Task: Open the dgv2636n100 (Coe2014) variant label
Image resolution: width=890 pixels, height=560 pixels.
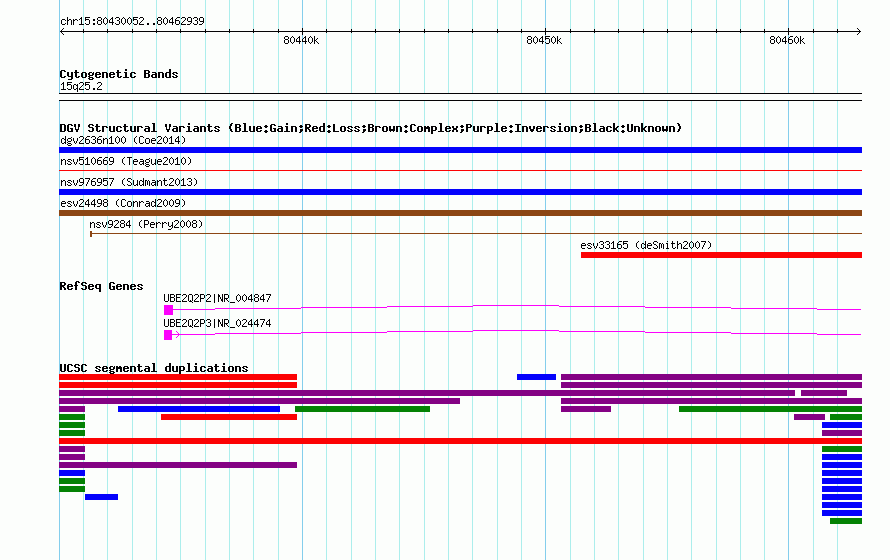Action: coord(123,140)
